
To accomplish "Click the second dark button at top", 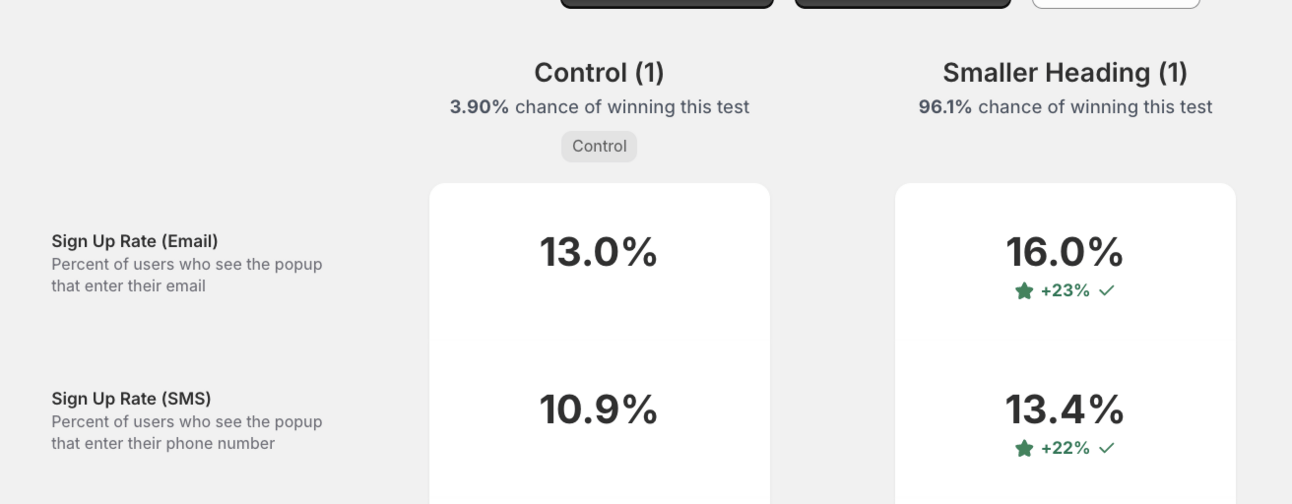I will [x=903, y=3].
